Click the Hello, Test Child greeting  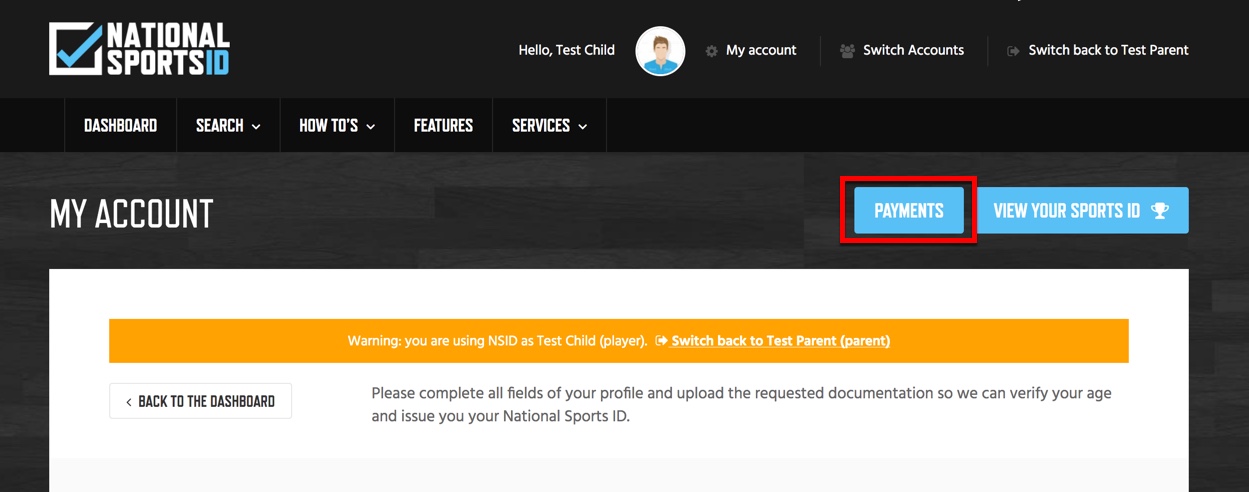click(x=566, y=50)
